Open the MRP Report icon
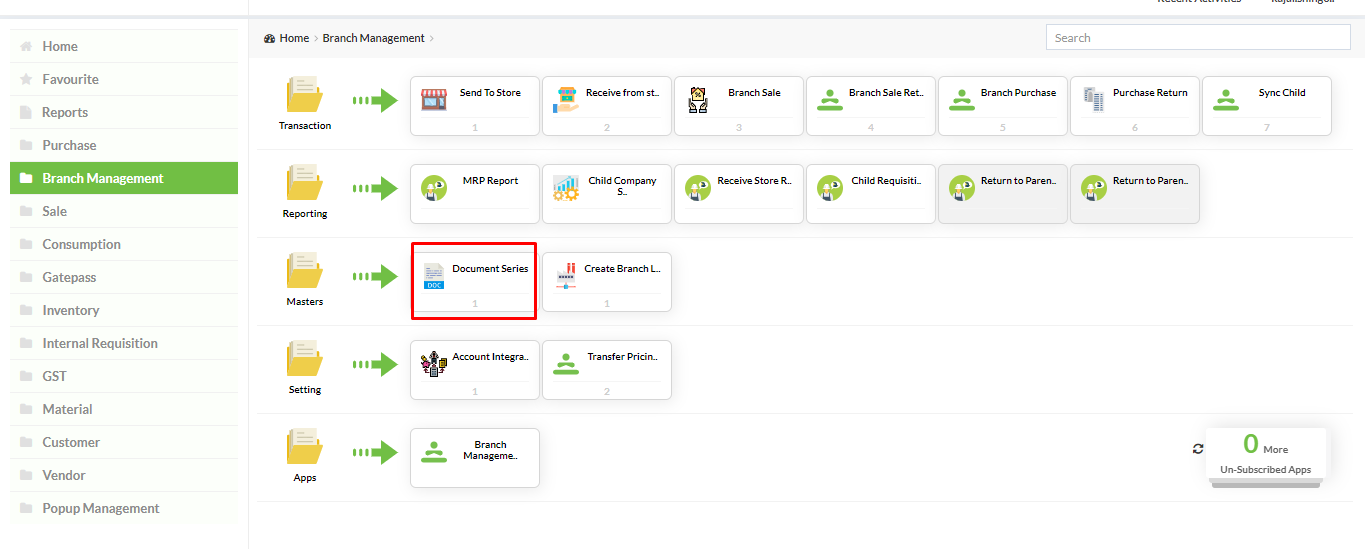The image size is (1365, 549). (x=433, y=188)
